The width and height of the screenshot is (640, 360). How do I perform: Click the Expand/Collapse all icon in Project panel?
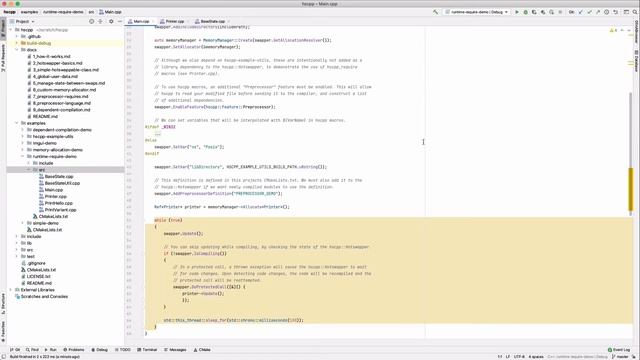100,21
